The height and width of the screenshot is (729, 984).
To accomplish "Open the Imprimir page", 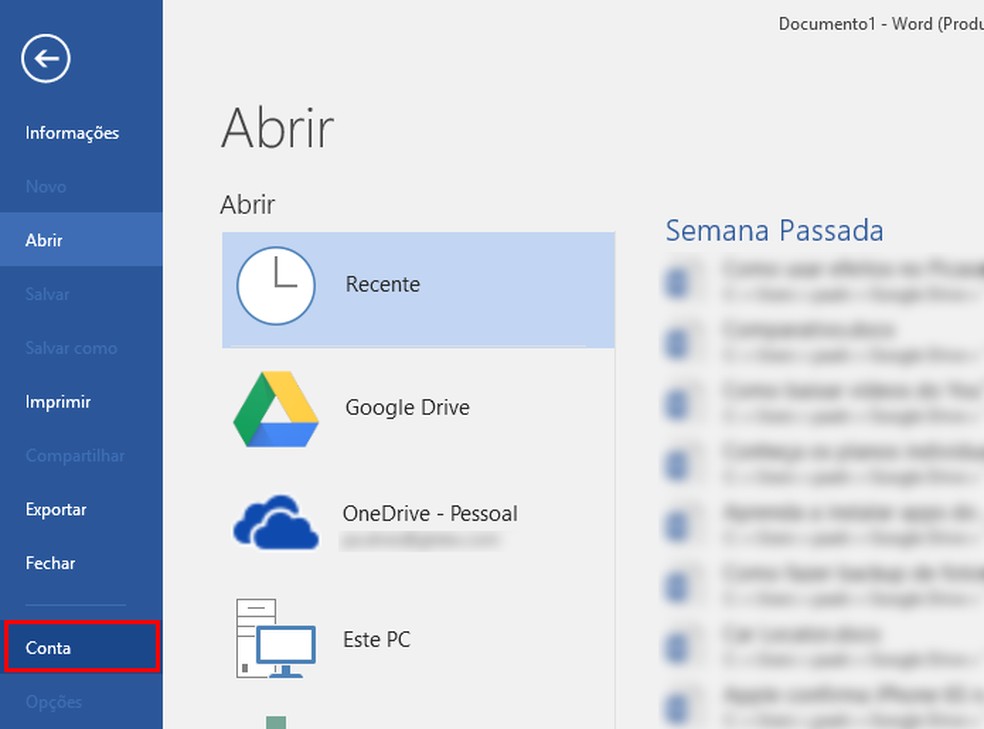I will pyautogui.click(x=58, y=402).
